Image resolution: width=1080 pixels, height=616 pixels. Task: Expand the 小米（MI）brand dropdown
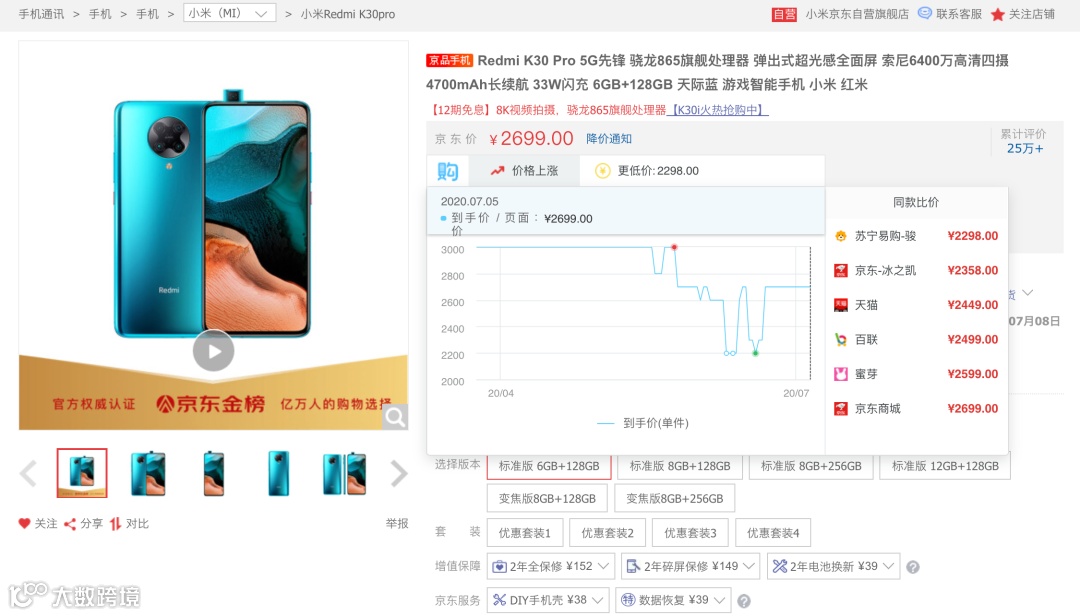229,13
